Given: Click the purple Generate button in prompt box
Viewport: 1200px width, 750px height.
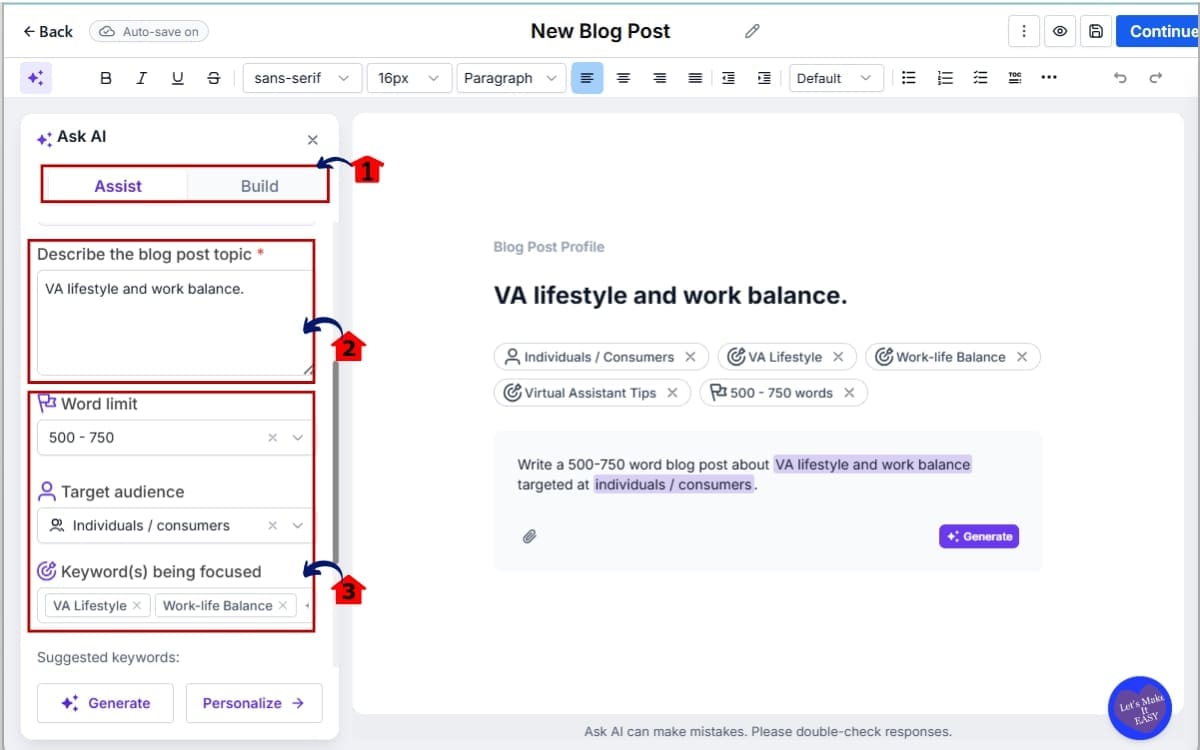Looking at the screenshot, I should (978, 536).
